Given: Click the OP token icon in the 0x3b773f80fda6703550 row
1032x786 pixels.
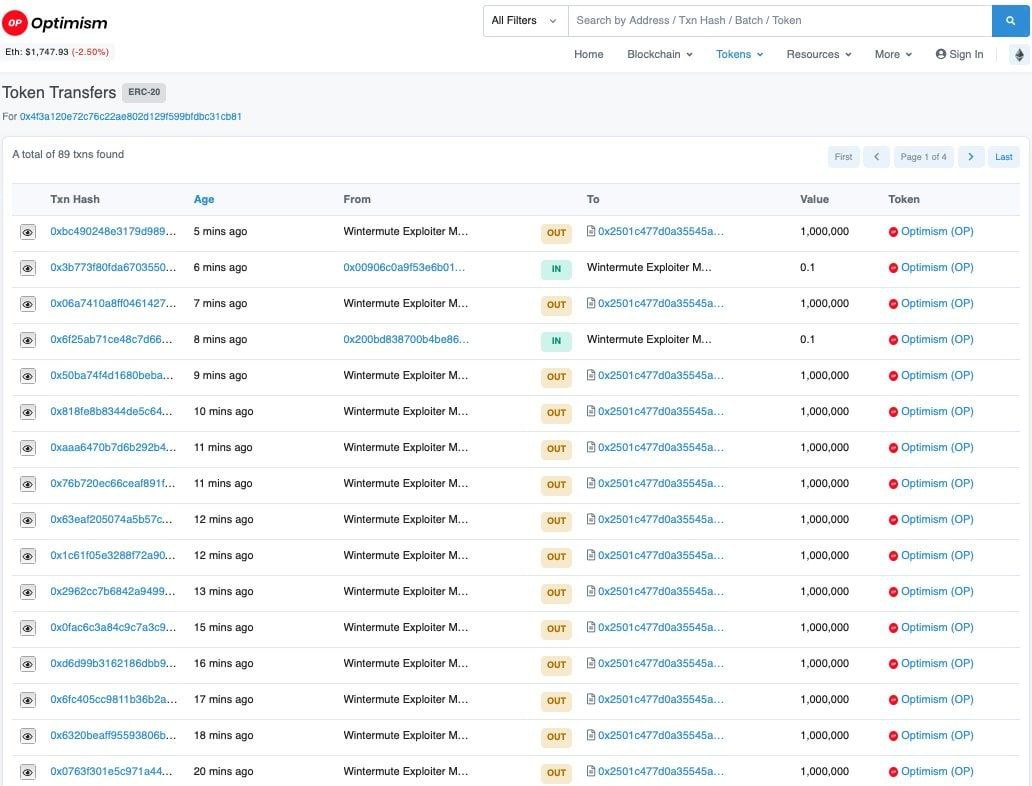Looking at the screenshot, I should pos(893,268).
